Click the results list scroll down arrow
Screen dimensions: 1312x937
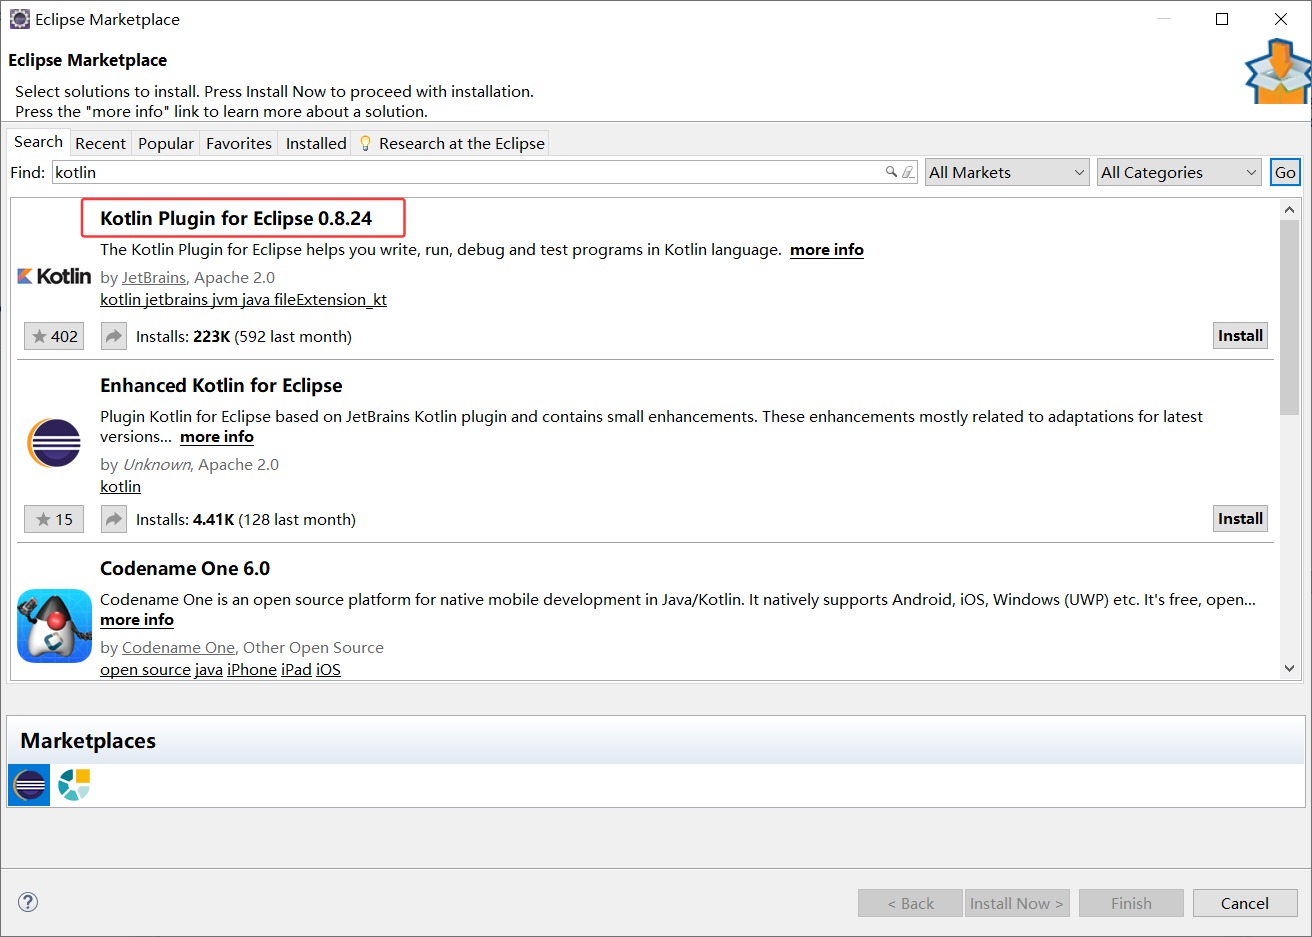pos(1289,668)
